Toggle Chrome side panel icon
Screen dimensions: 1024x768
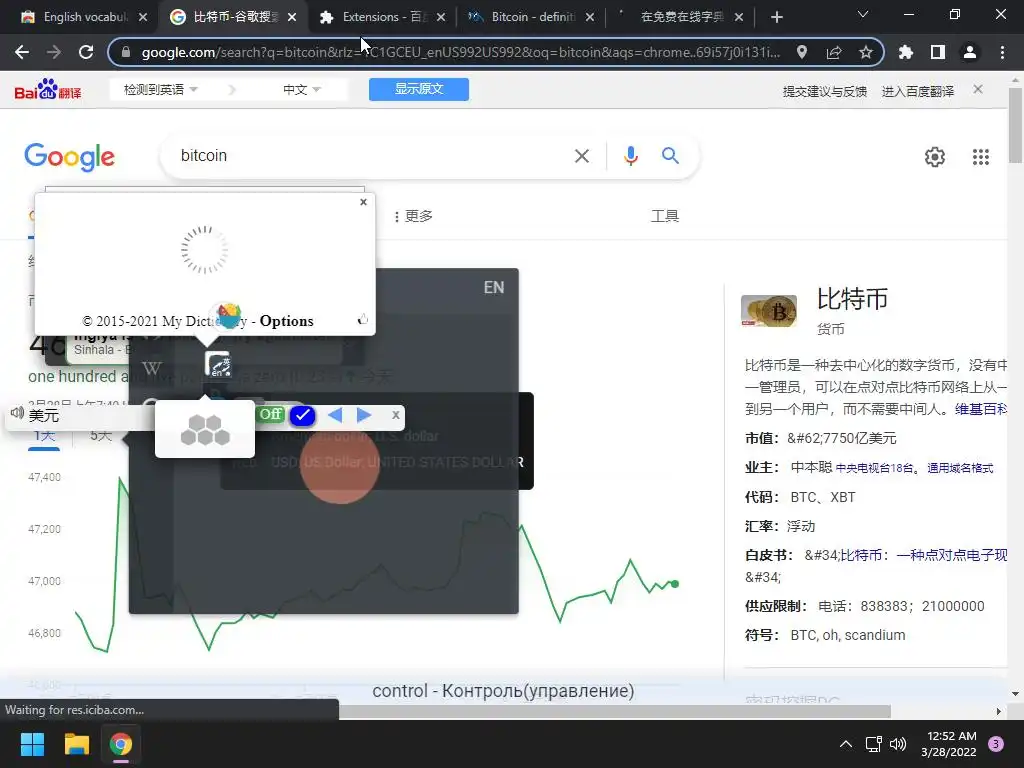click(x=938, y=52)
